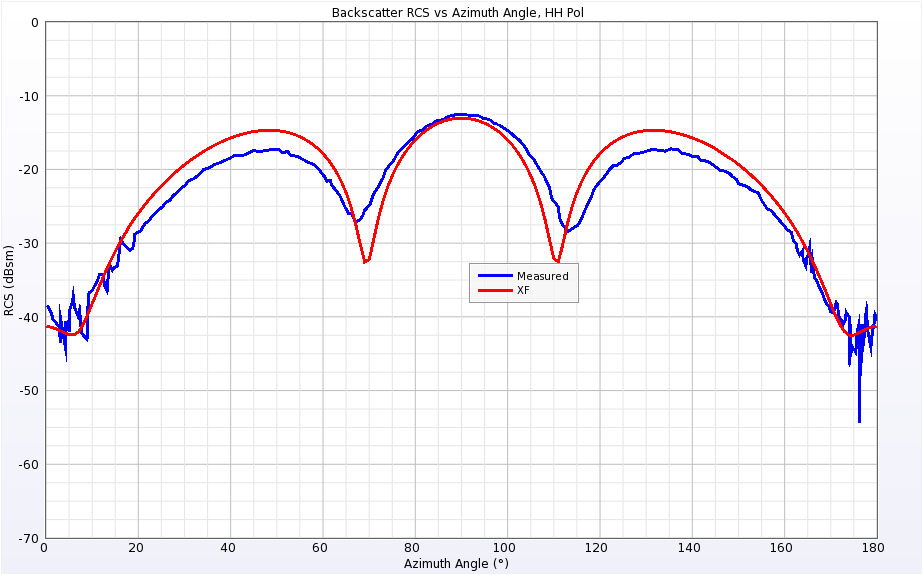The image size is (923, 575).
Task: Click the y-axis tick label '-50'
Action: tap(30, 391)
